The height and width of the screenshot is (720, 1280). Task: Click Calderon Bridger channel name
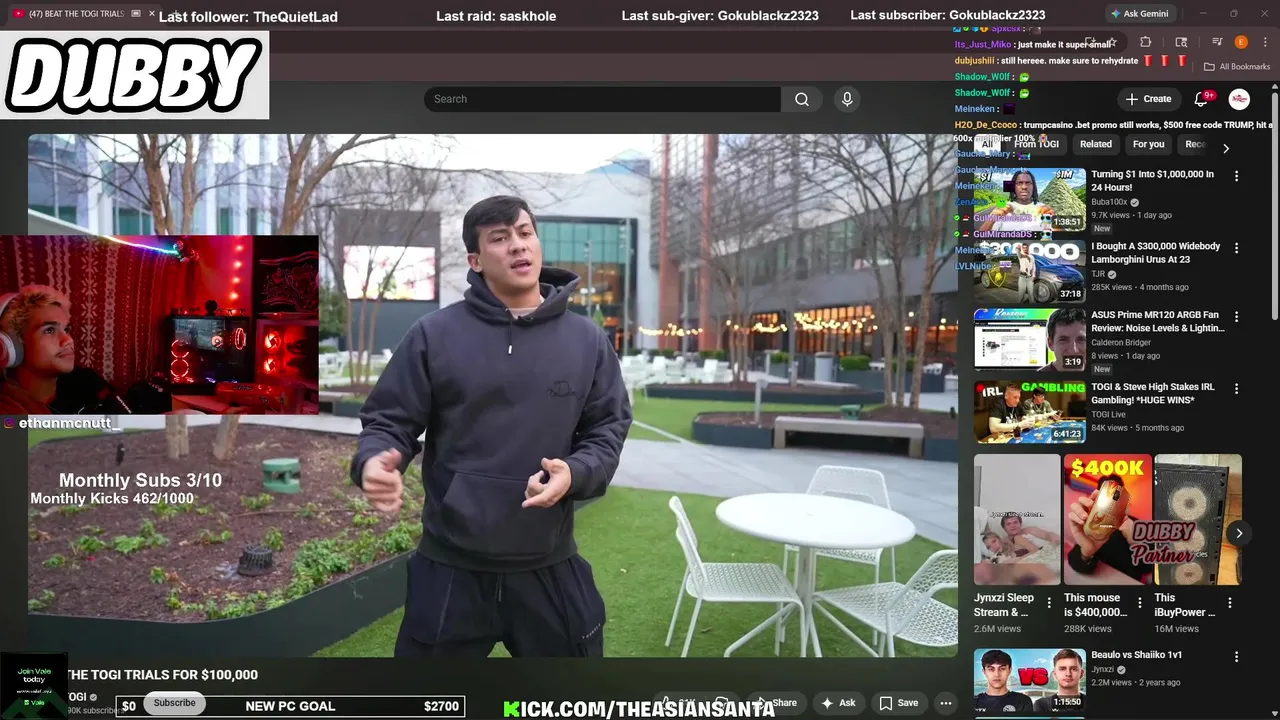click(x=1121, y=343)
